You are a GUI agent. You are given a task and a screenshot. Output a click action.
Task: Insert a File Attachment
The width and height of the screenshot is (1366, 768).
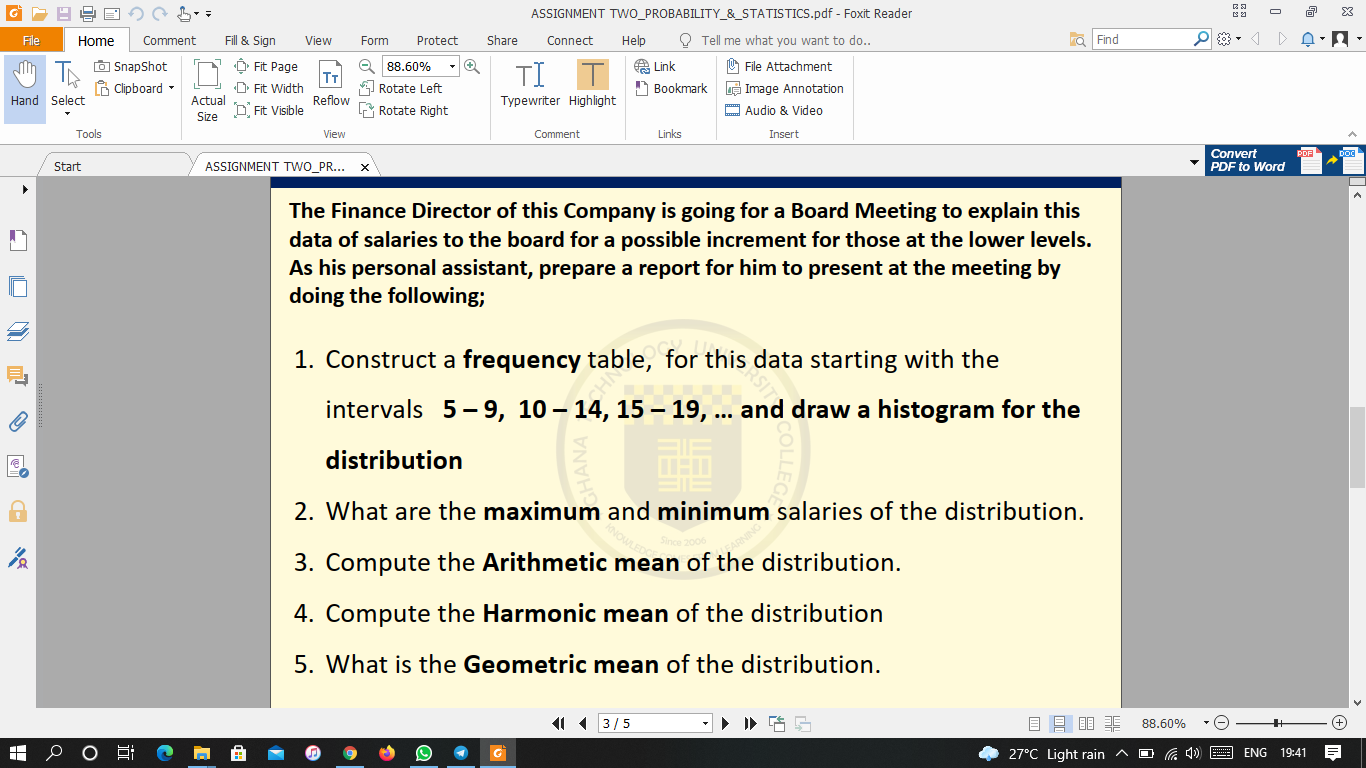click(x=779, y=66)
